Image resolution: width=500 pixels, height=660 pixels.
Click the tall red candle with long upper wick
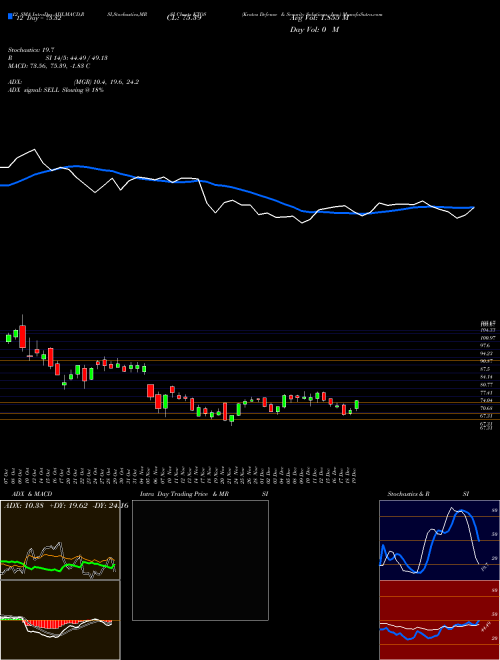[x=22, y=334]
